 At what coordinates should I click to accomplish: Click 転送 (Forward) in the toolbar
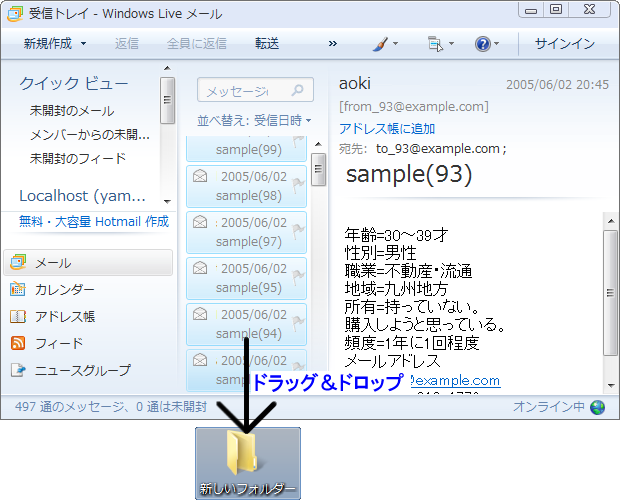[267, 44]
